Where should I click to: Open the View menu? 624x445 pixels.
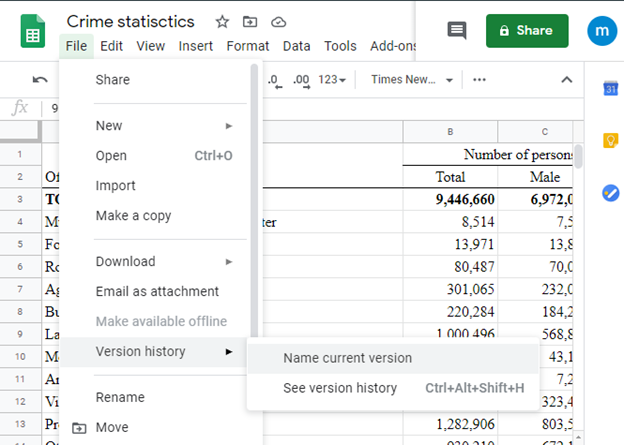click(150, 46)
